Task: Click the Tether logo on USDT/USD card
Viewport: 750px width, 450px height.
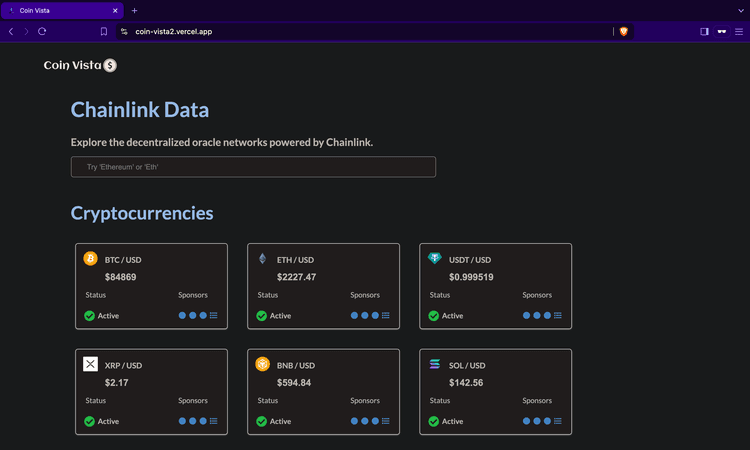Action: point(434,259)
